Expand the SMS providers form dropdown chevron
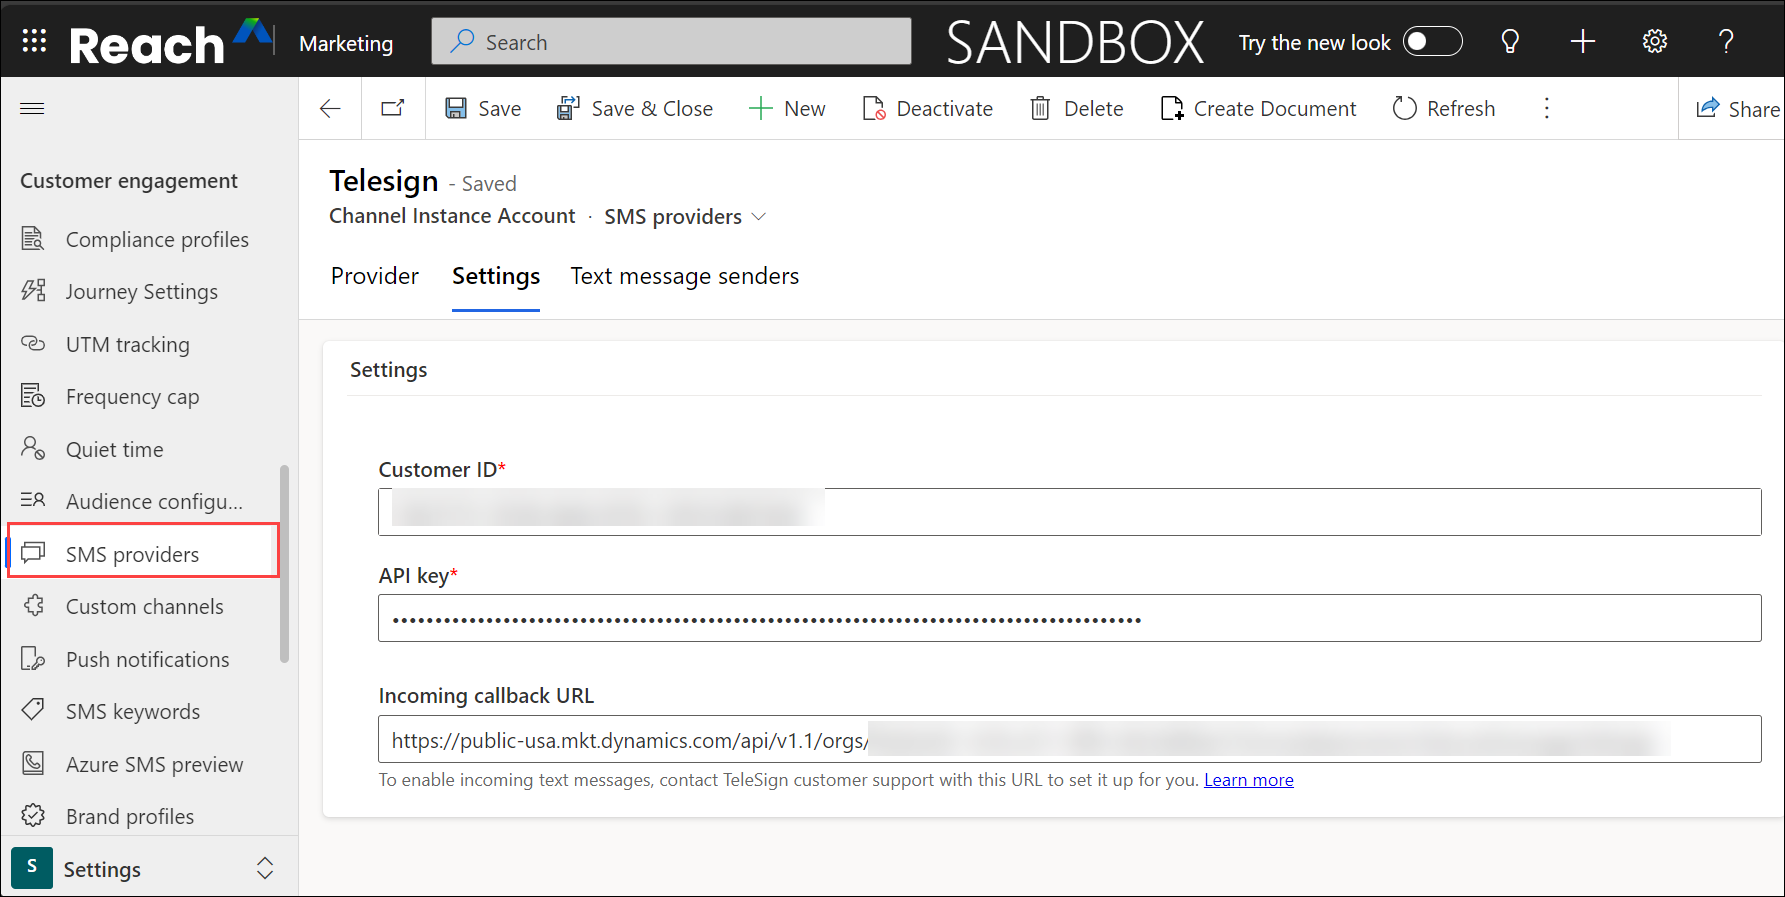Viewport: 1785px width, 897px height. click(759, 217)
